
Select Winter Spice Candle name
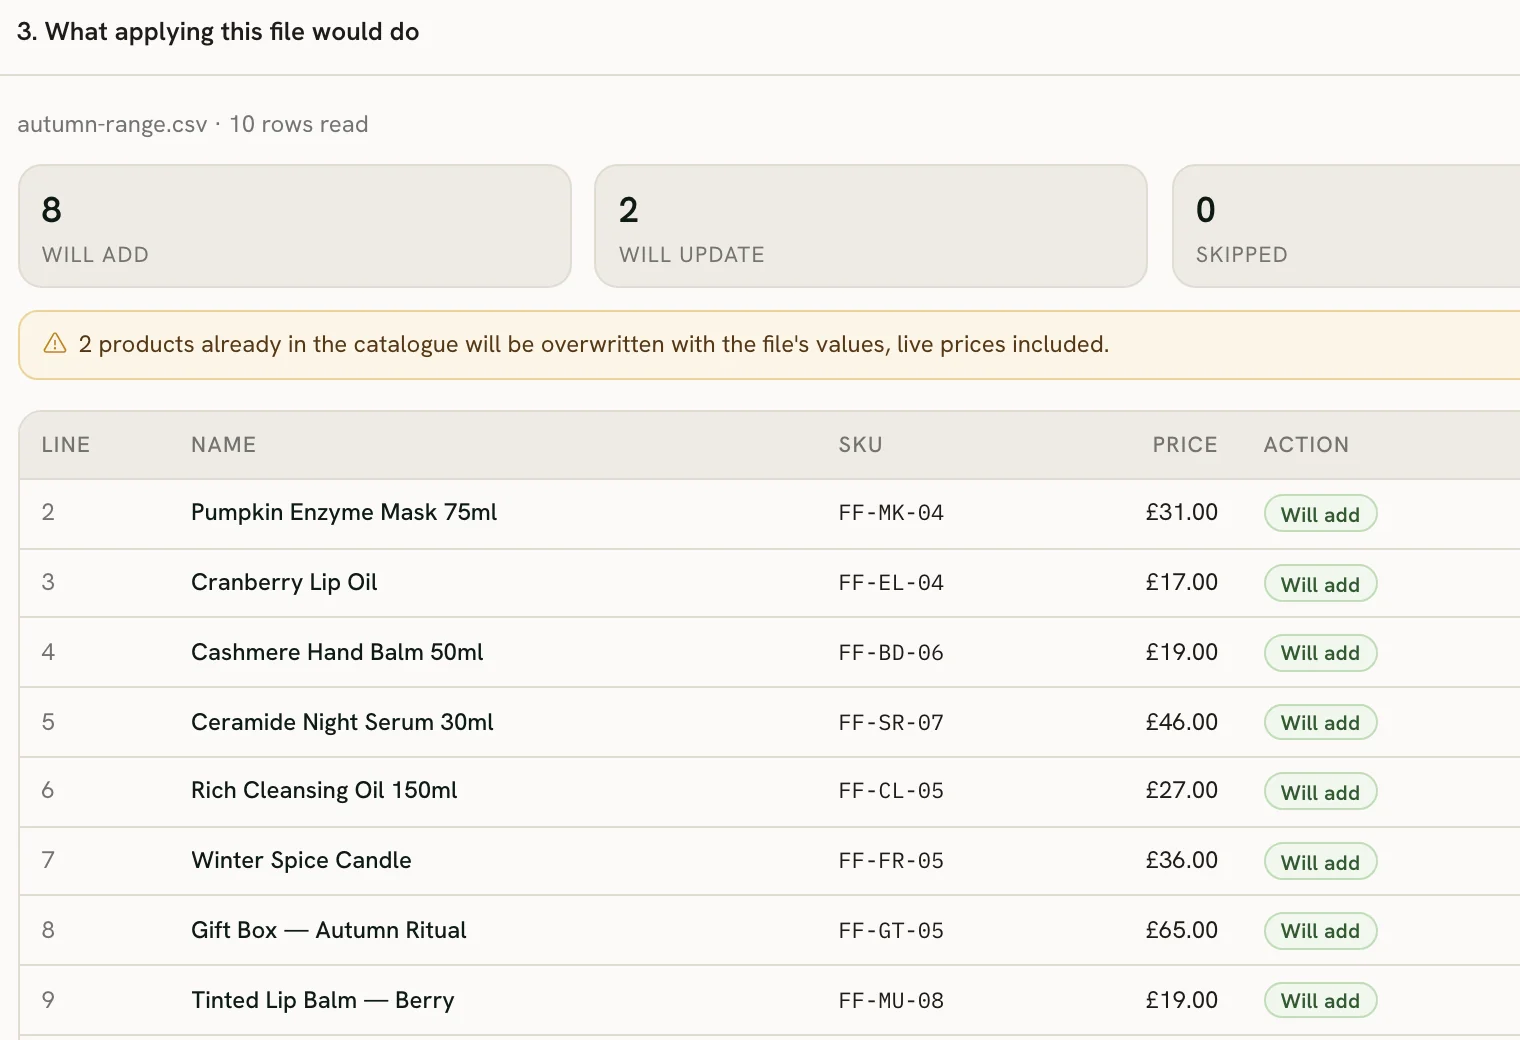click(301, 860)
